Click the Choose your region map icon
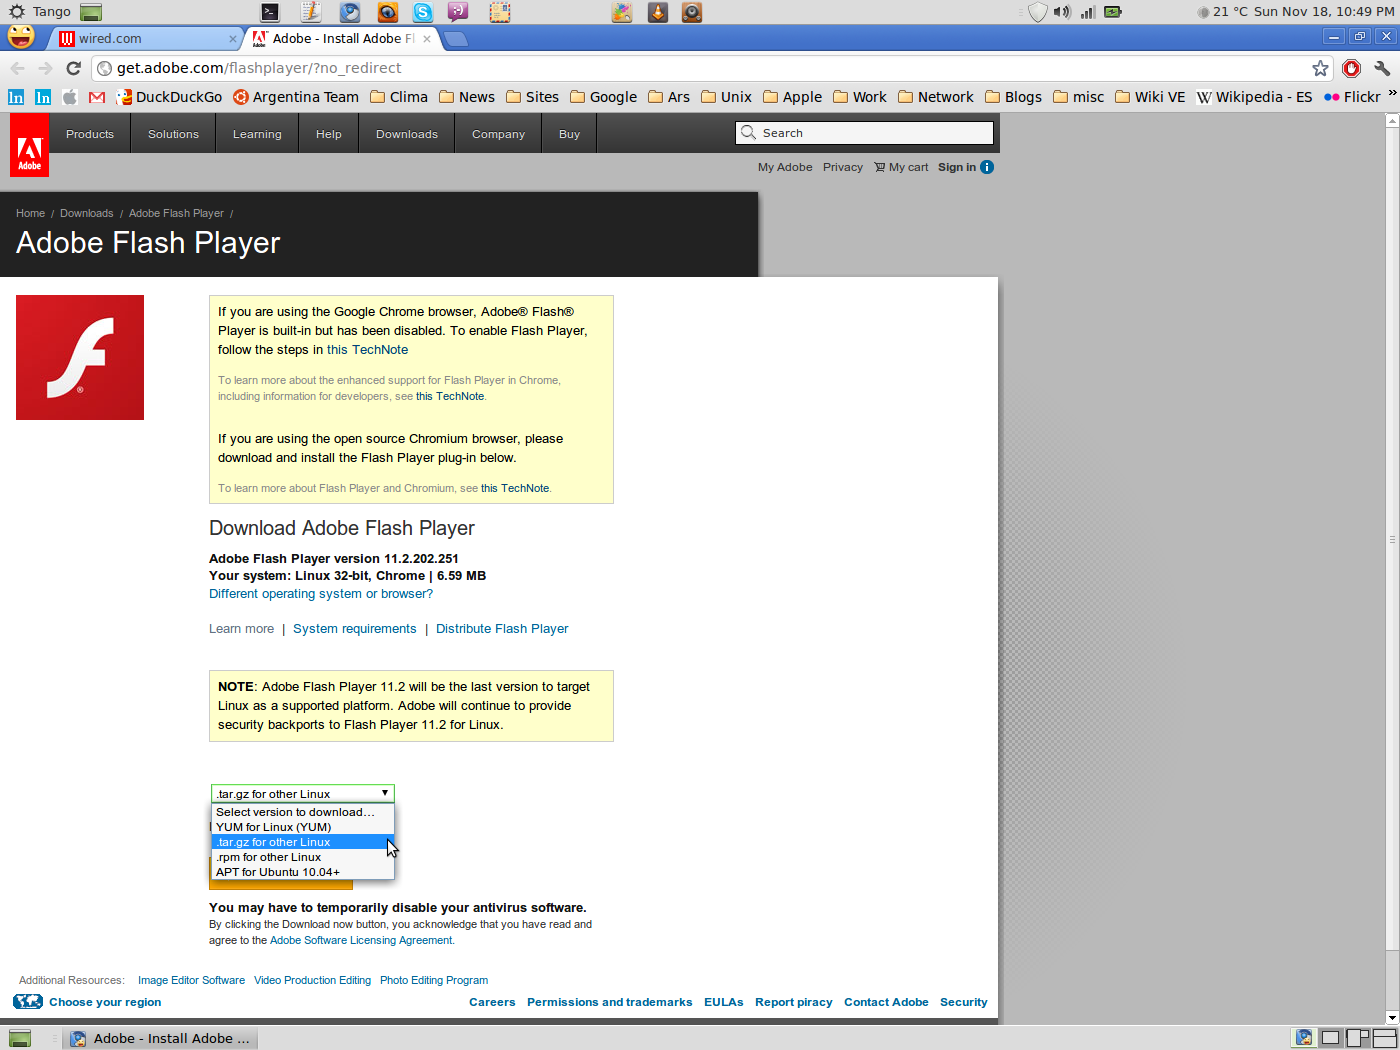 coord(28,1002)
